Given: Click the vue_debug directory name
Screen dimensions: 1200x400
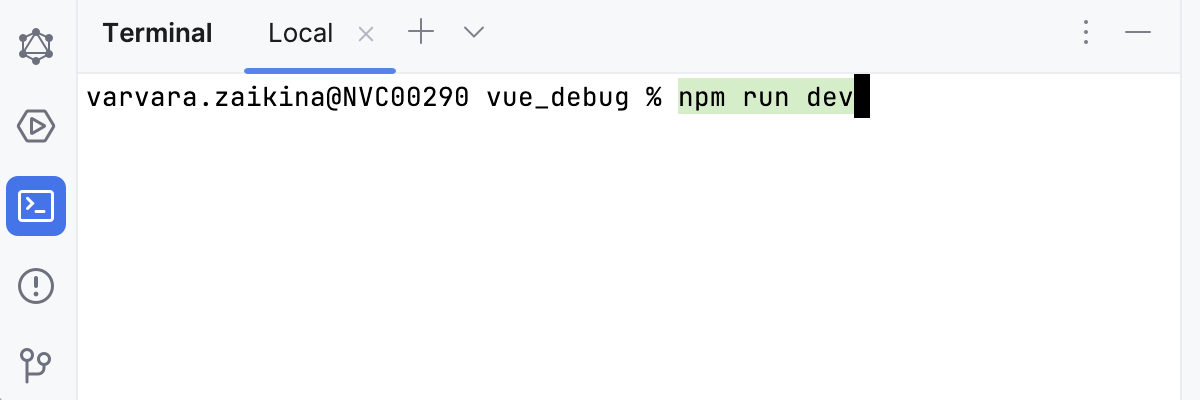Looking at the screenshot, I should tap(558, 98).
